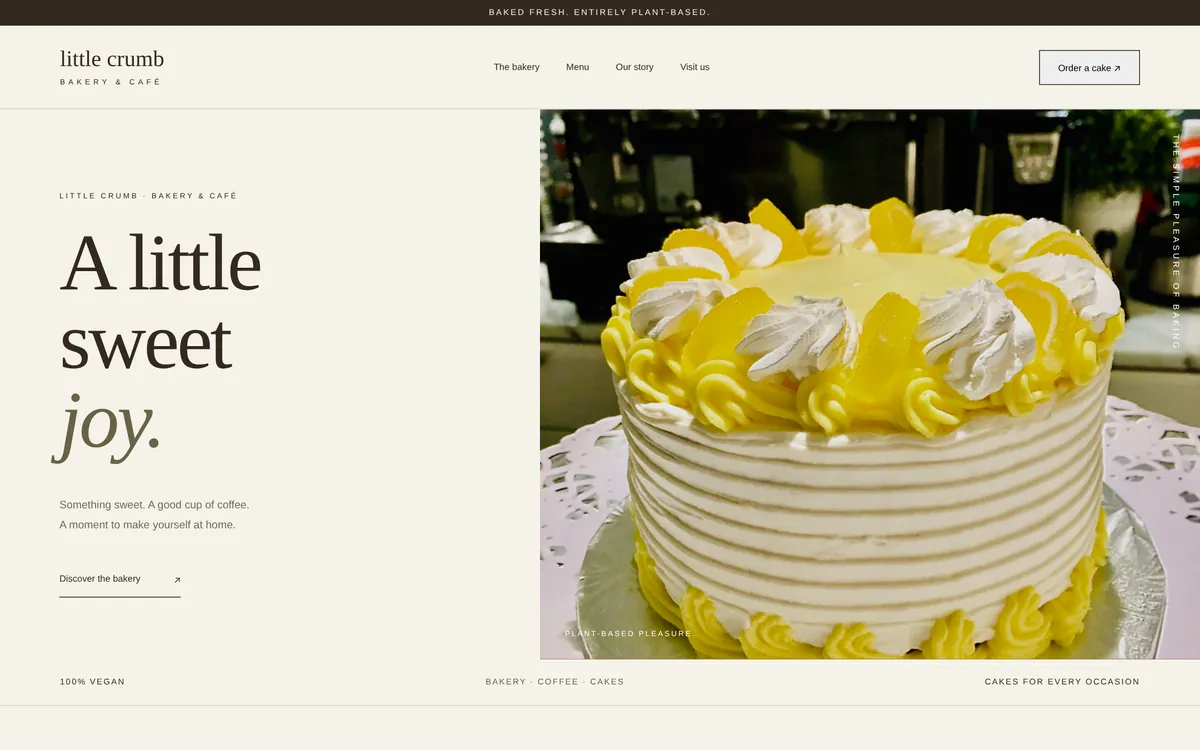Click the 'PLANT-BASED PLEASURE' image caption
Screen dimensions: 1200x750
(x=628, y=633)
